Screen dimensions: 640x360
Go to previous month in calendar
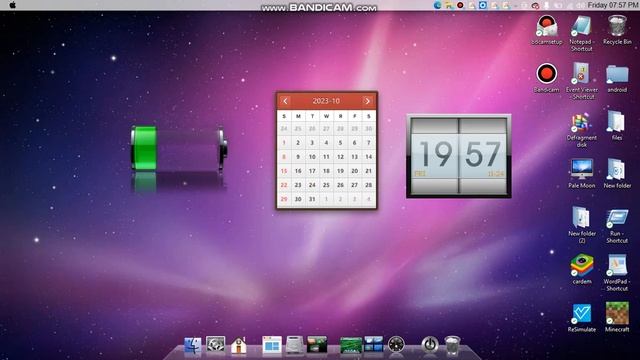tap(285, 101)
